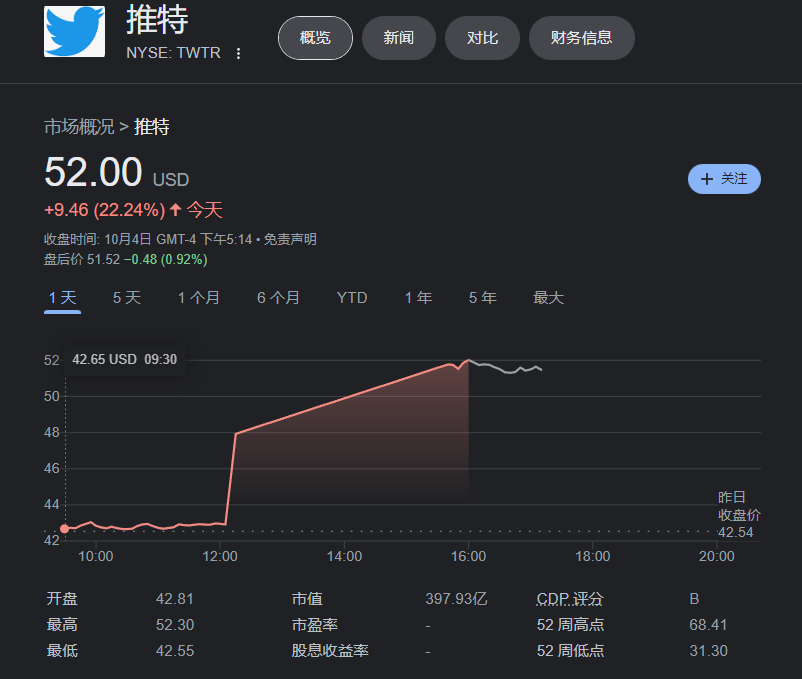Show the 1 年 chart range
The height and width of the screenshot is (679, 802).
[x=418, y=298]
